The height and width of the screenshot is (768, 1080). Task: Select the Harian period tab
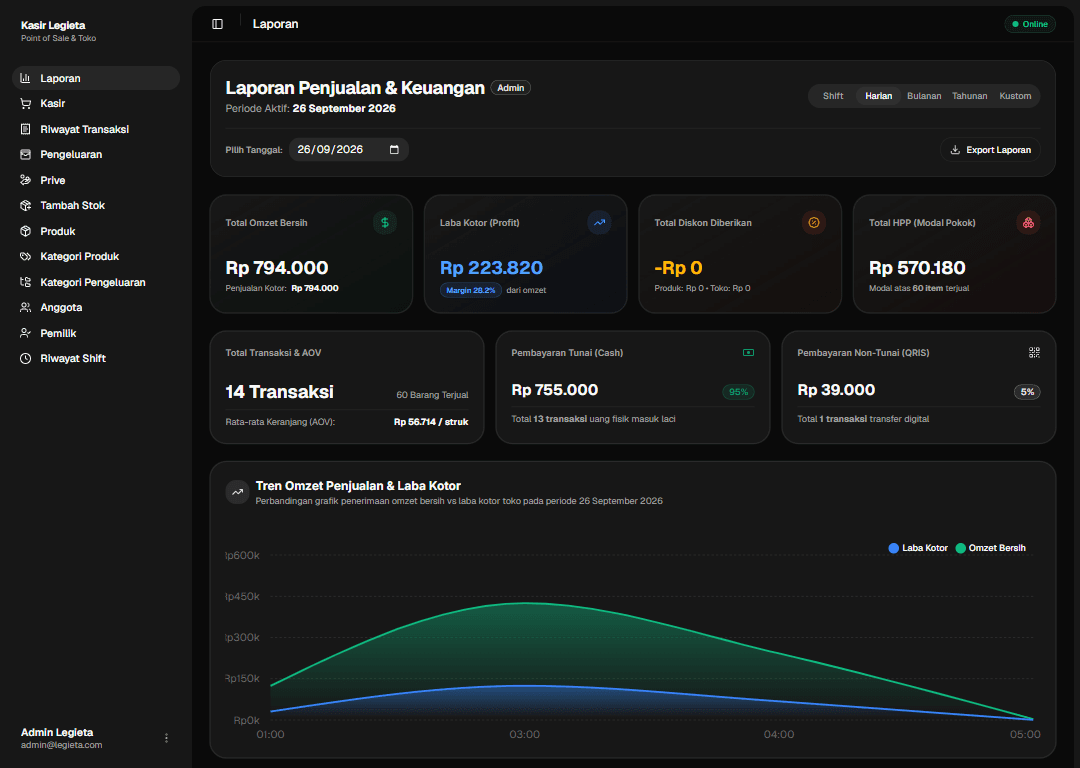click(878, 96)
